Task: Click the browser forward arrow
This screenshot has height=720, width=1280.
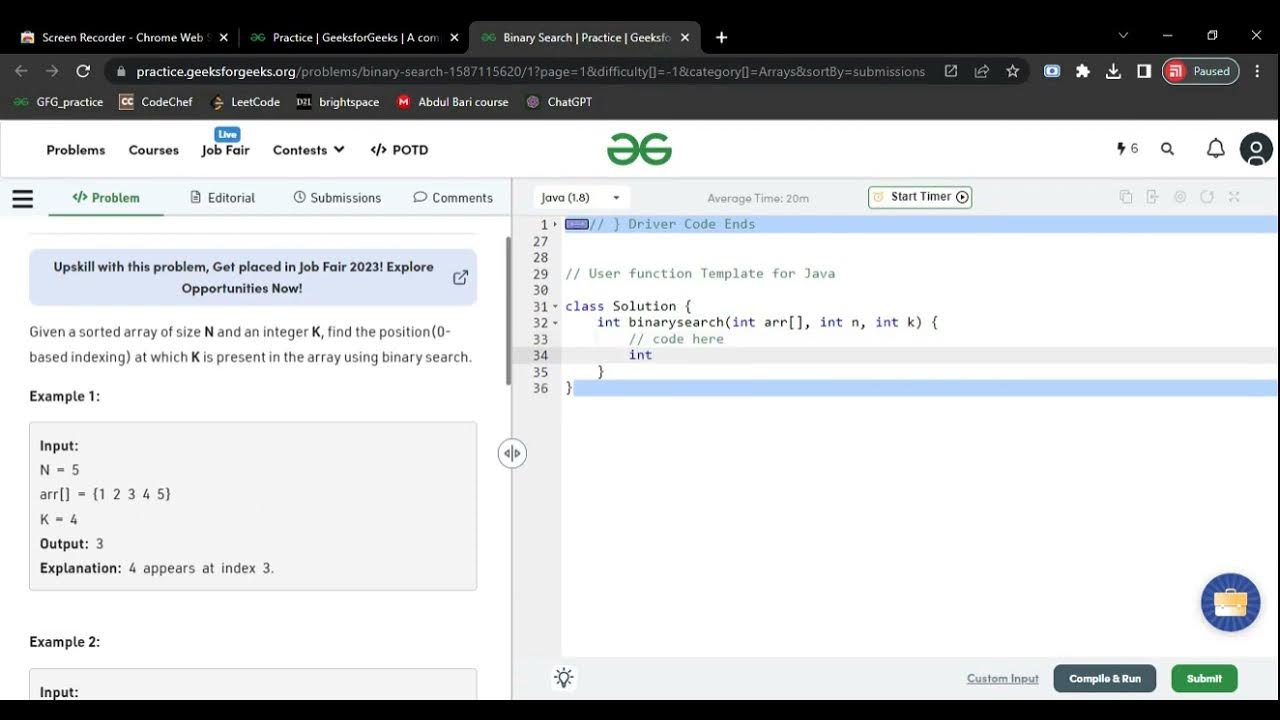Action: click(x=52, y=71)
